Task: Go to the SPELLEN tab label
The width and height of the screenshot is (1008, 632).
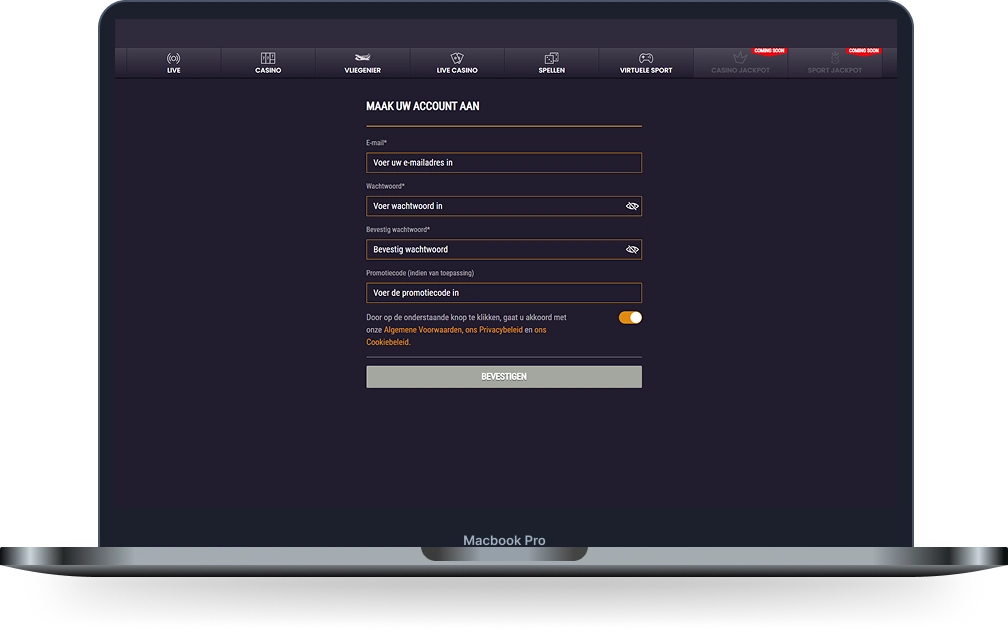Action: coord(552,70)
